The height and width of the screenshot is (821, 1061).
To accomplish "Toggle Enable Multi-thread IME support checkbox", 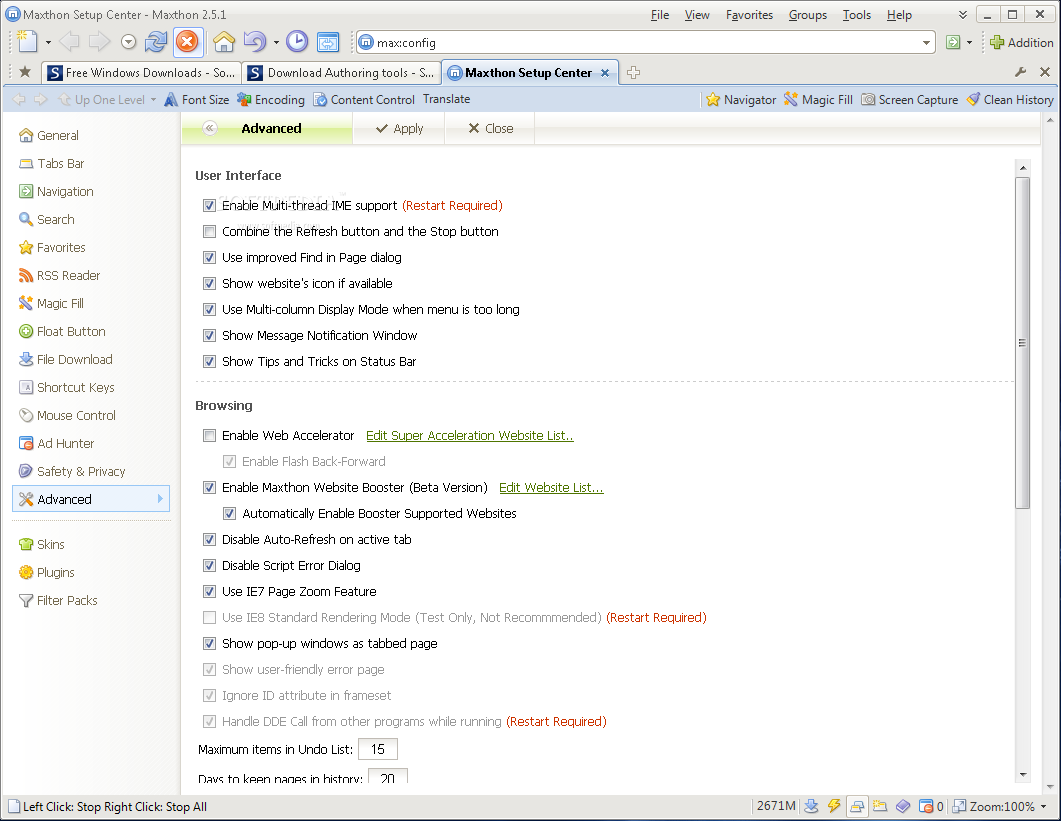I will pos(210,206).
